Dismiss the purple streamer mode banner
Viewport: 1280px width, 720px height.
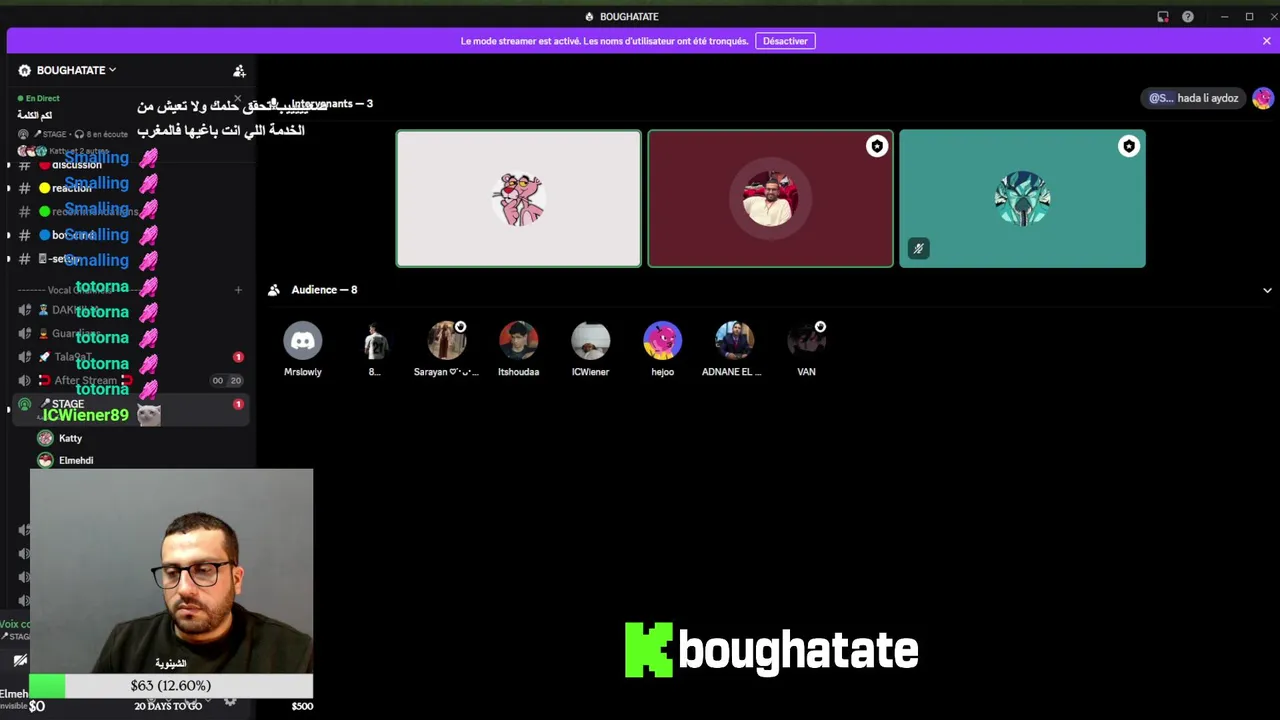(x=1266, y=41)
